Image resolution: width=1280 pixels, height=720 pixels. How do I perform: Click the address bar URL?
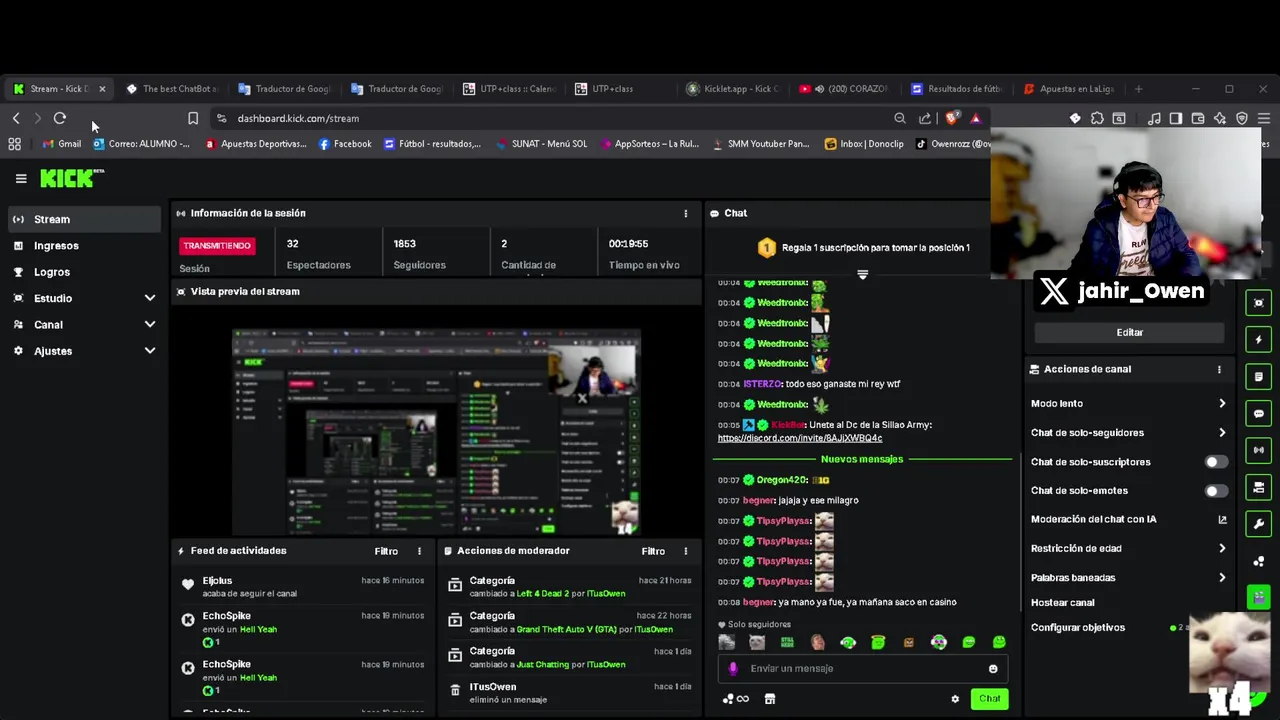point(298,118)
